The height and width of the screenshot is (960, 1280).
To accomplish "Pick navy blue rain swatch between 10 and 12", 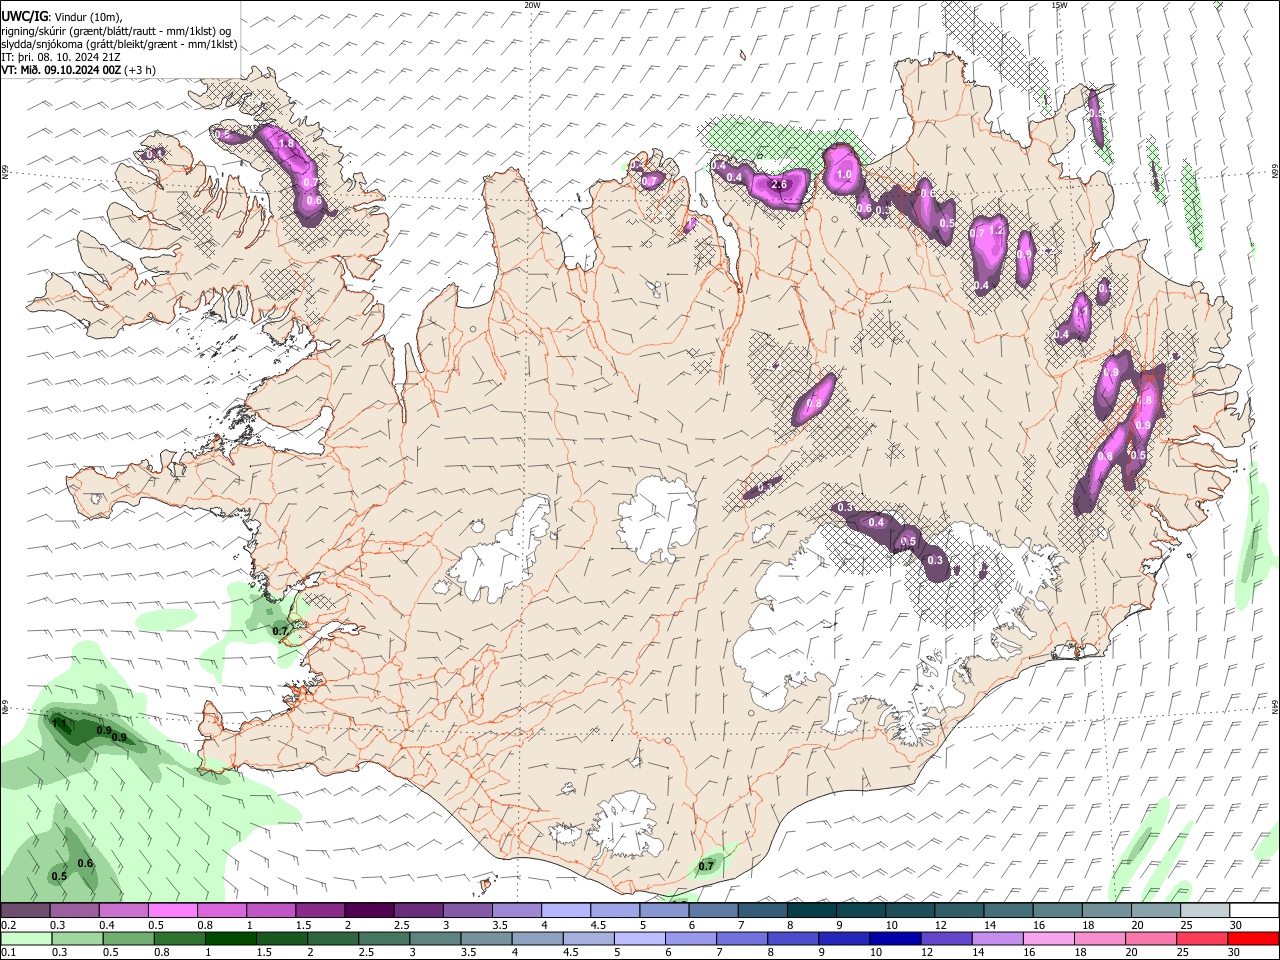I will (x=893, y=939).
